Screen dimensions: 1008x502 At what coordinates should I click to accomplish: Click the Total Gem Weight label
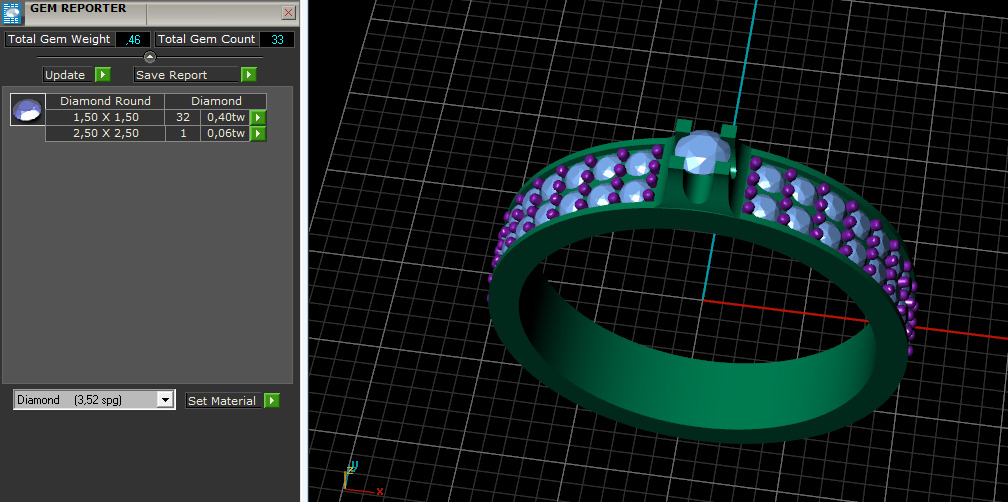pyautogui.click(x=59, y=39)
